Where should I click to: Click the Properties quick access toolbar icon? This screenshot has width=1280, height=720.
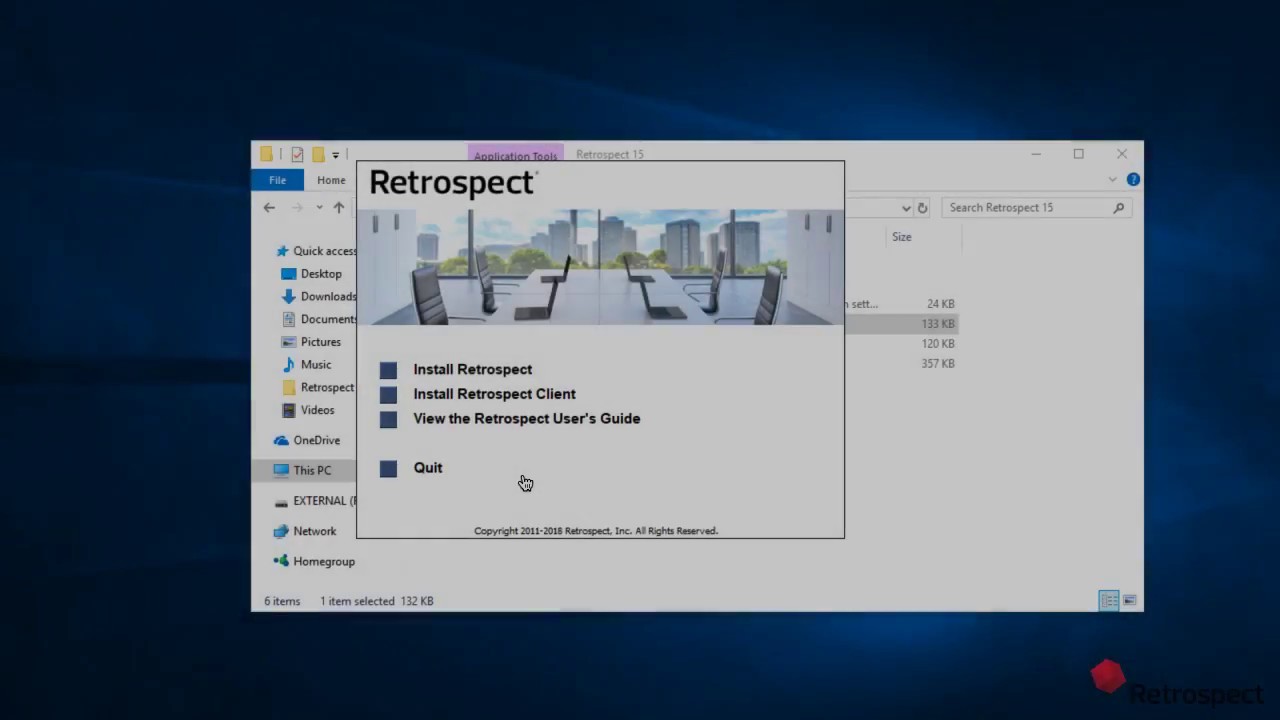pos(297,154)
